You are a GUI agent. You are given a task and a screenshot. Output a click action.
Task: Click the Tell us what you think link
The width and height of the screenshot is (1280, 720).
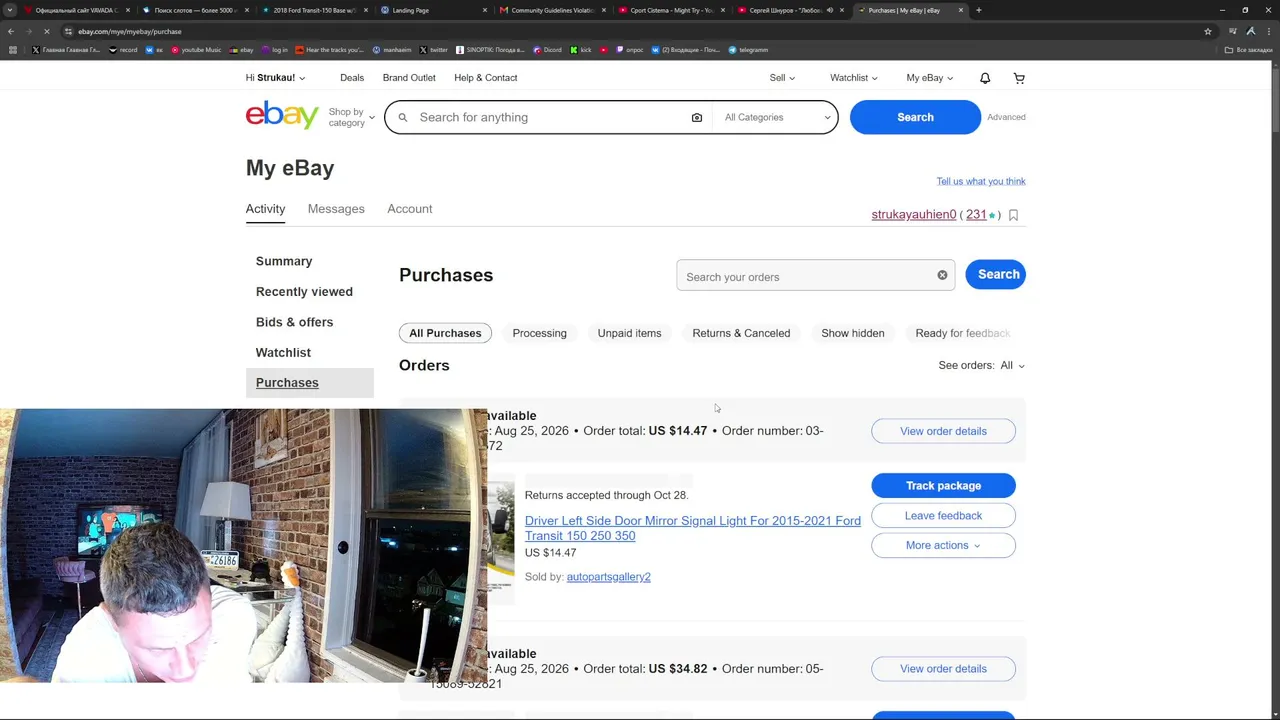pos(981,181)
